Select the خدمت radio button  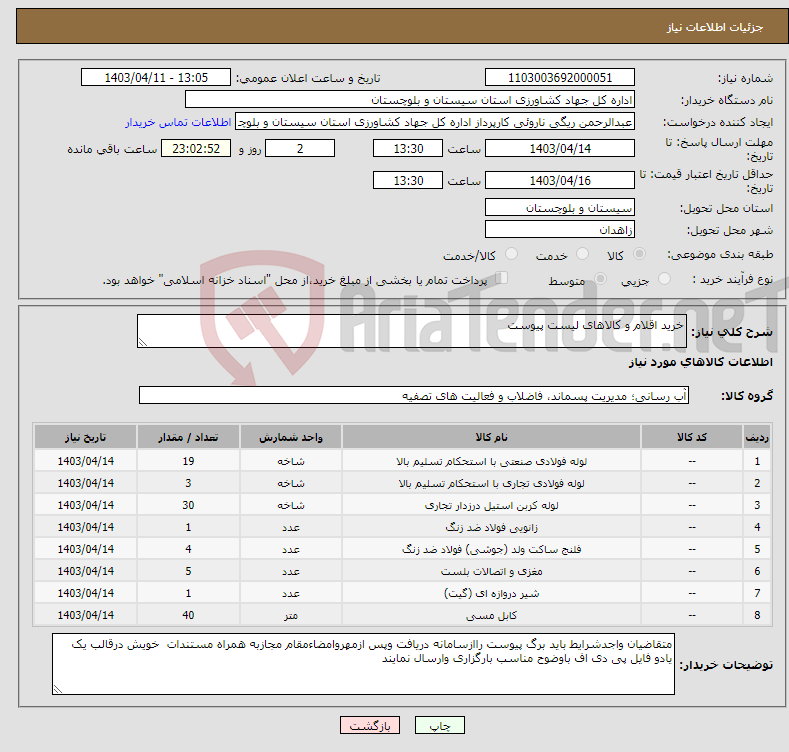point(583,254)
